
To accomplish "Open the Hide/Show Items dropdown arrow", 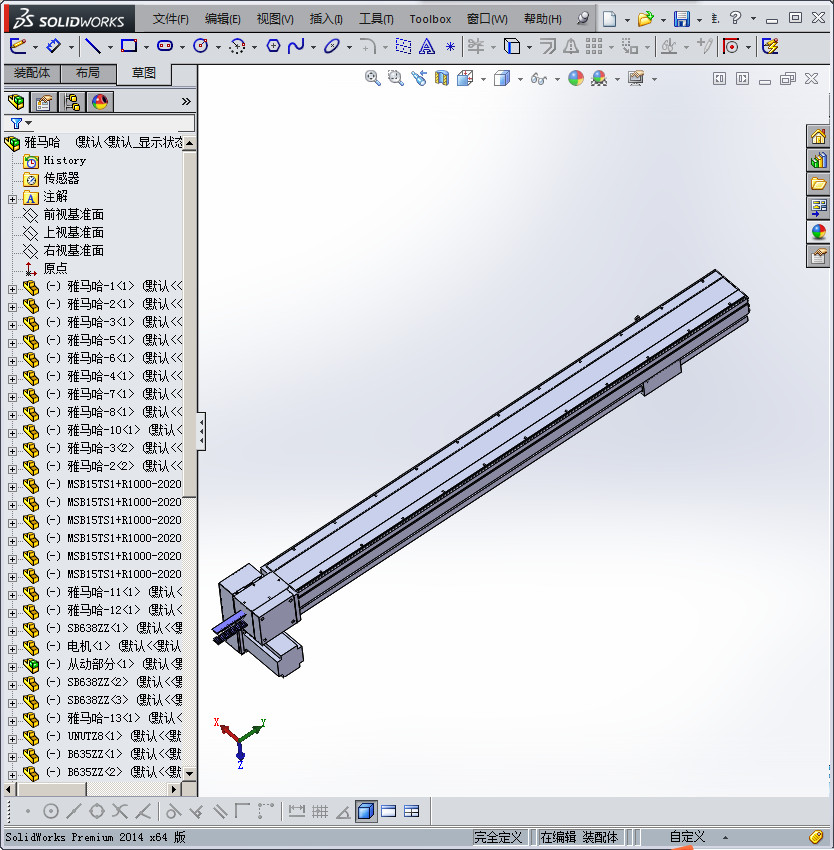I will (557, 79).
